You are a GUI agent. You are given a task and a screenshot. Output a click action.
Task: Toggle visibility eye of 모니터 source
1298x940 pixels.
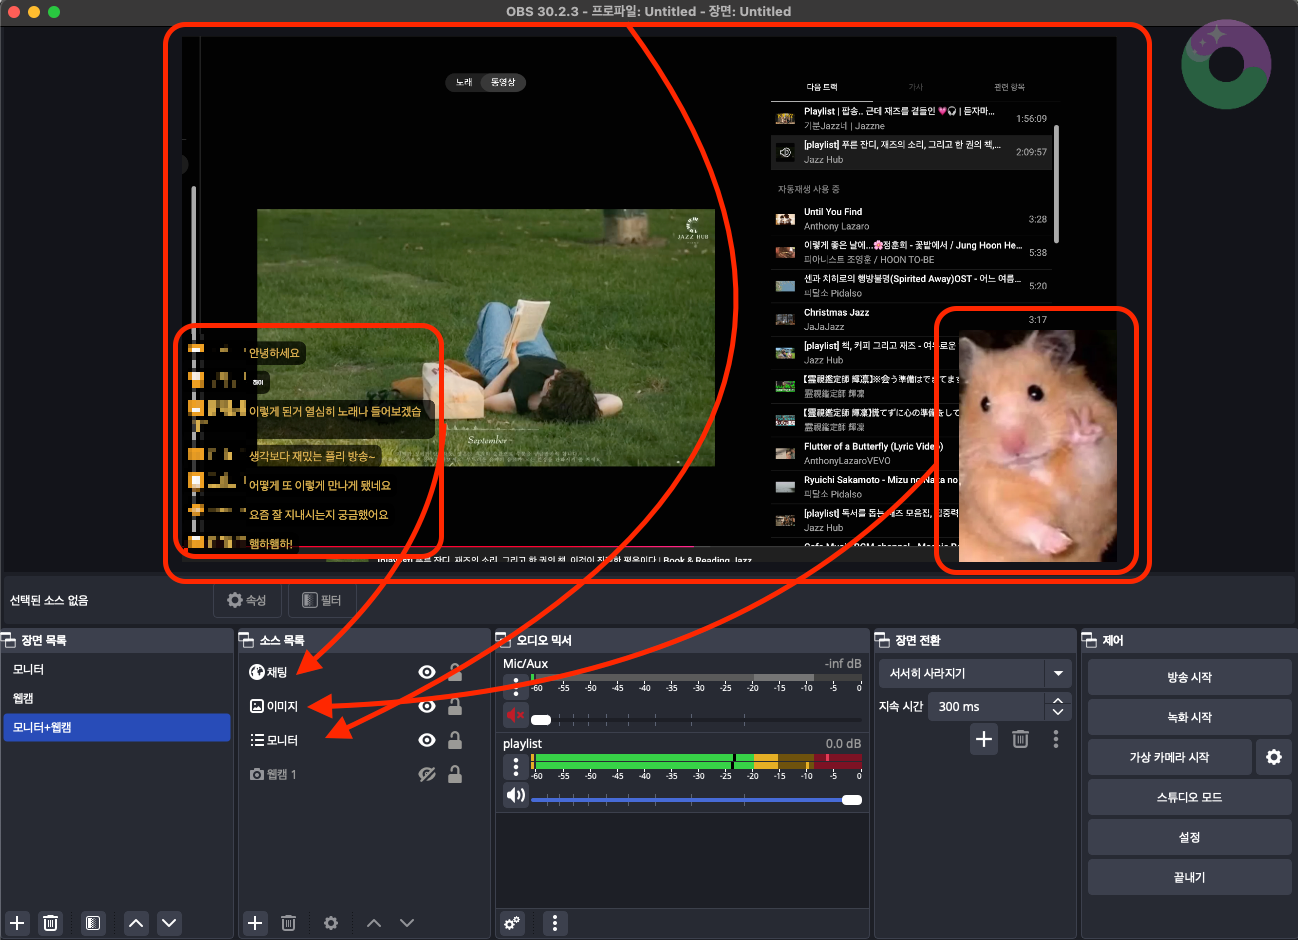tap(427, 740)
